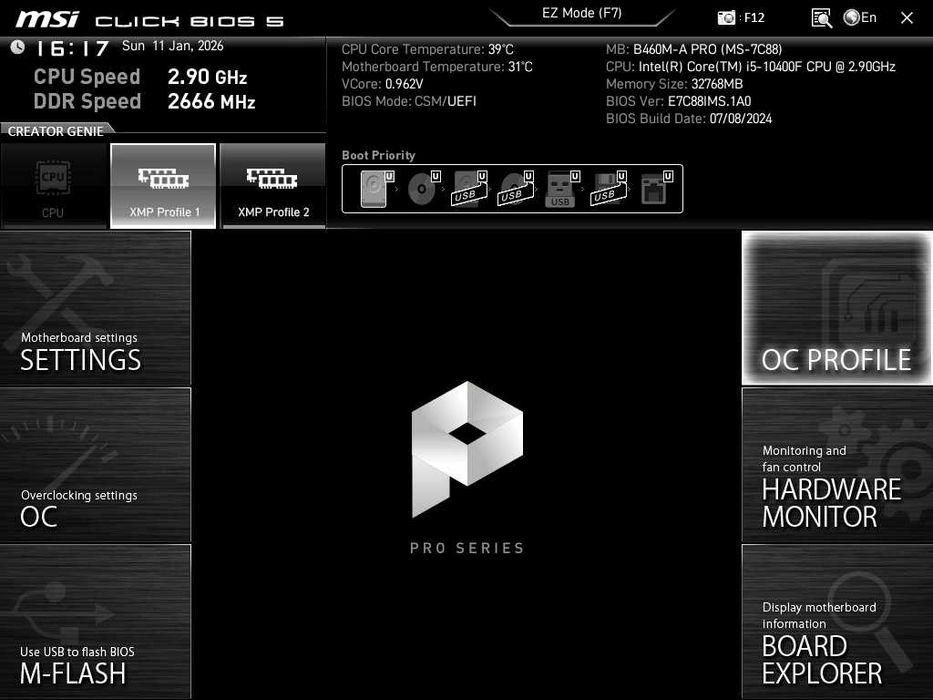This screenshot has height=700, width=933.
Task: Open the BIOS search magnifier icon
Action: [x=821, y=18]
